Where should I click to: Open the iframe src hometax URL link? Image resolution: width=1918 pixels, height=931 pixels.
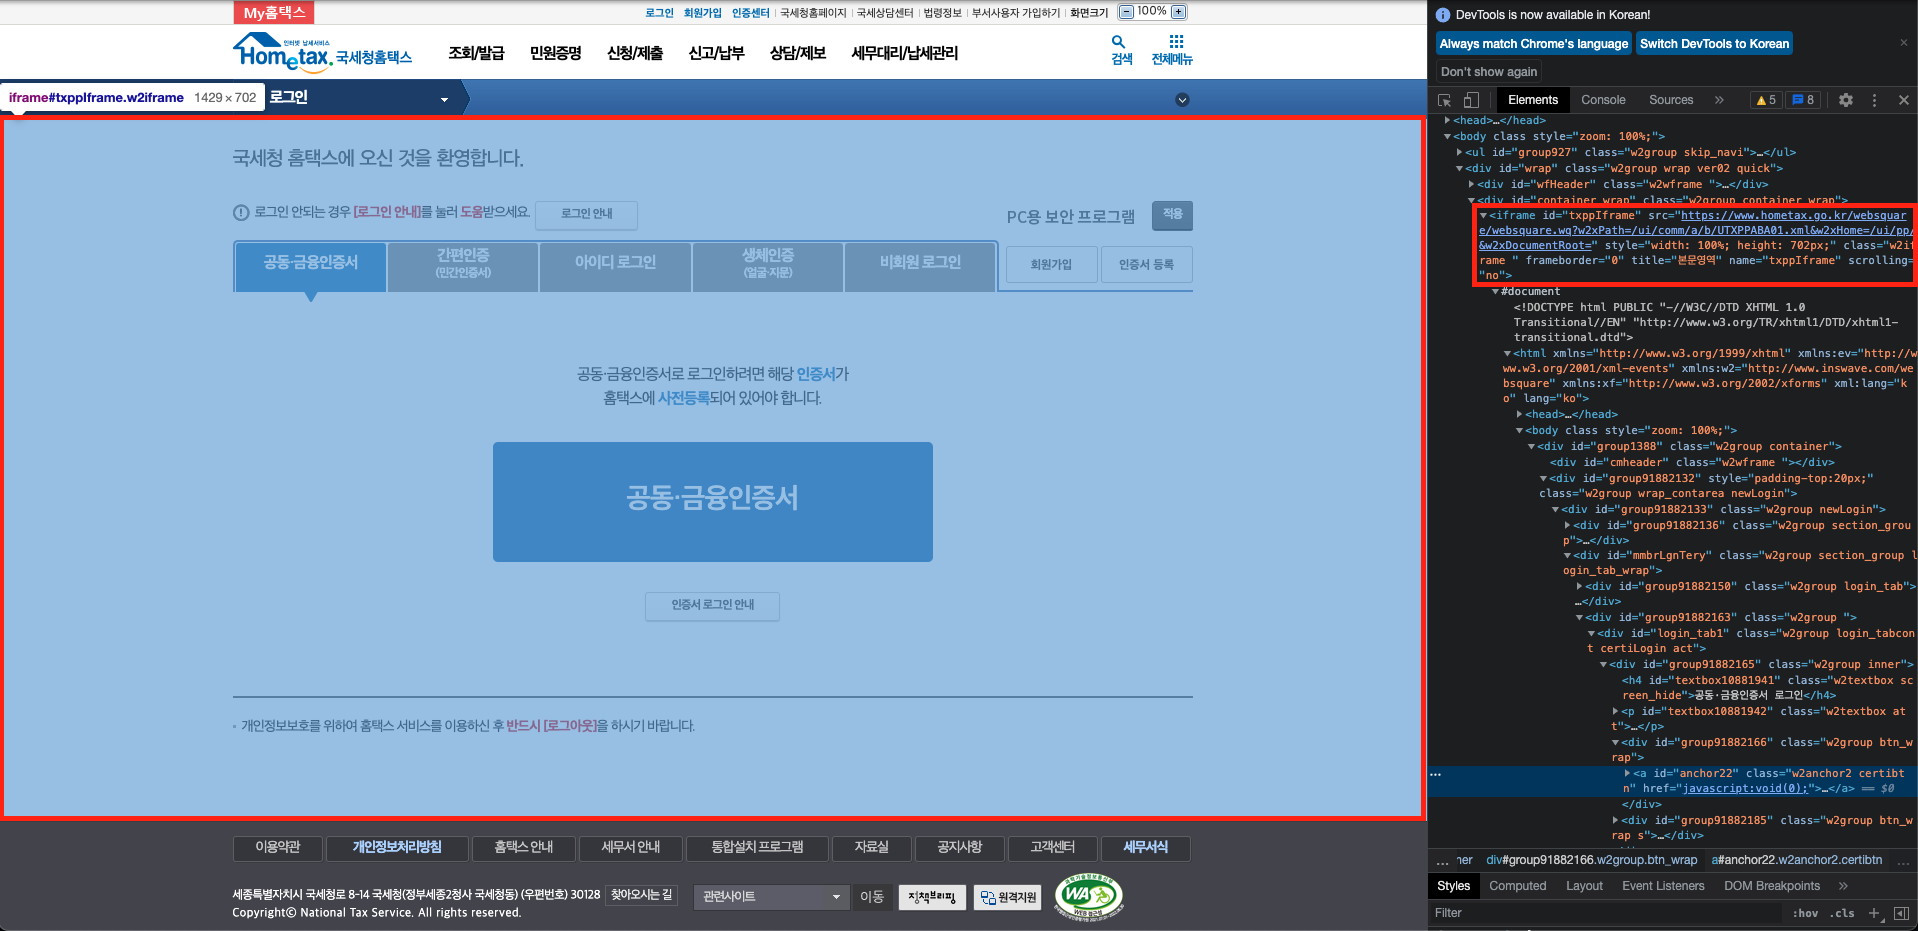(1695, 230)
